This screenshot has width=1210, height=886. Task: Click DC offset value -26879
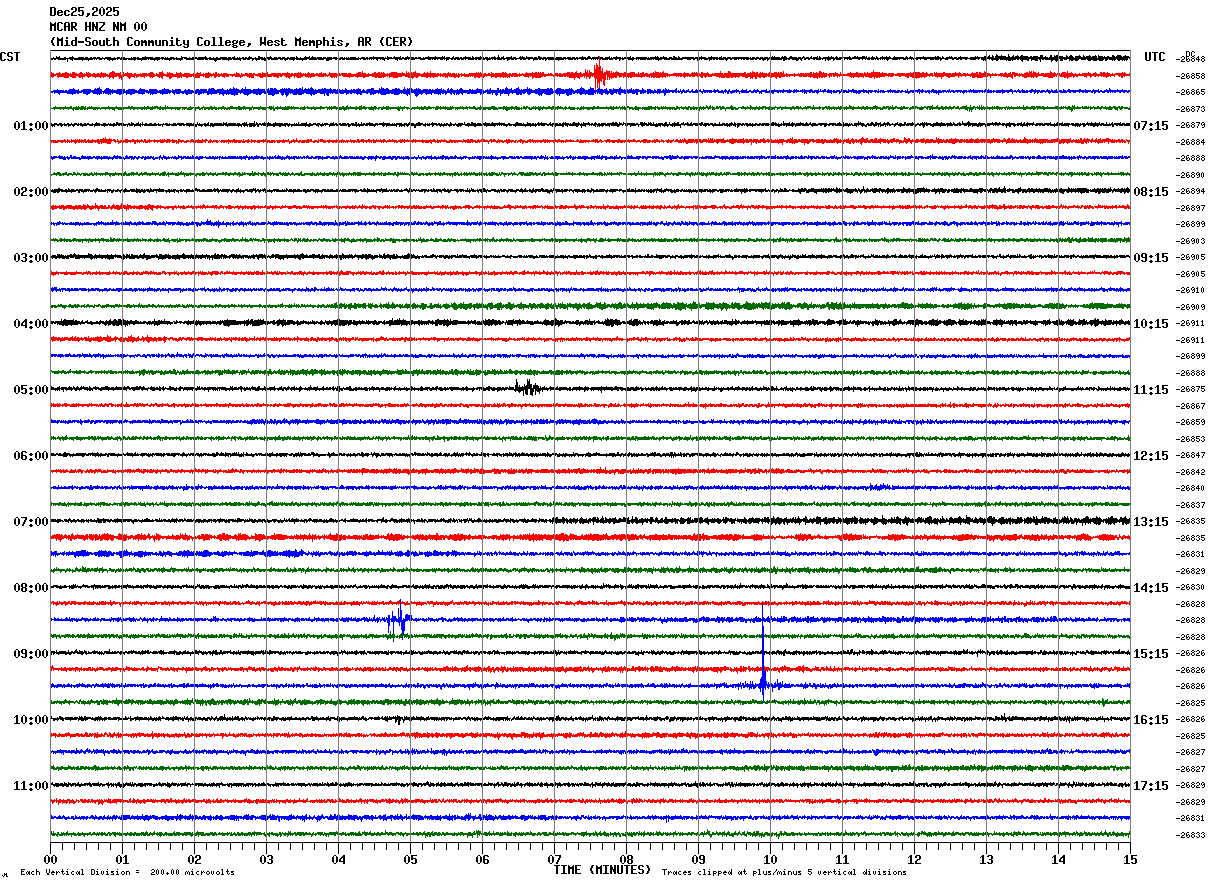click(1191, 125)
